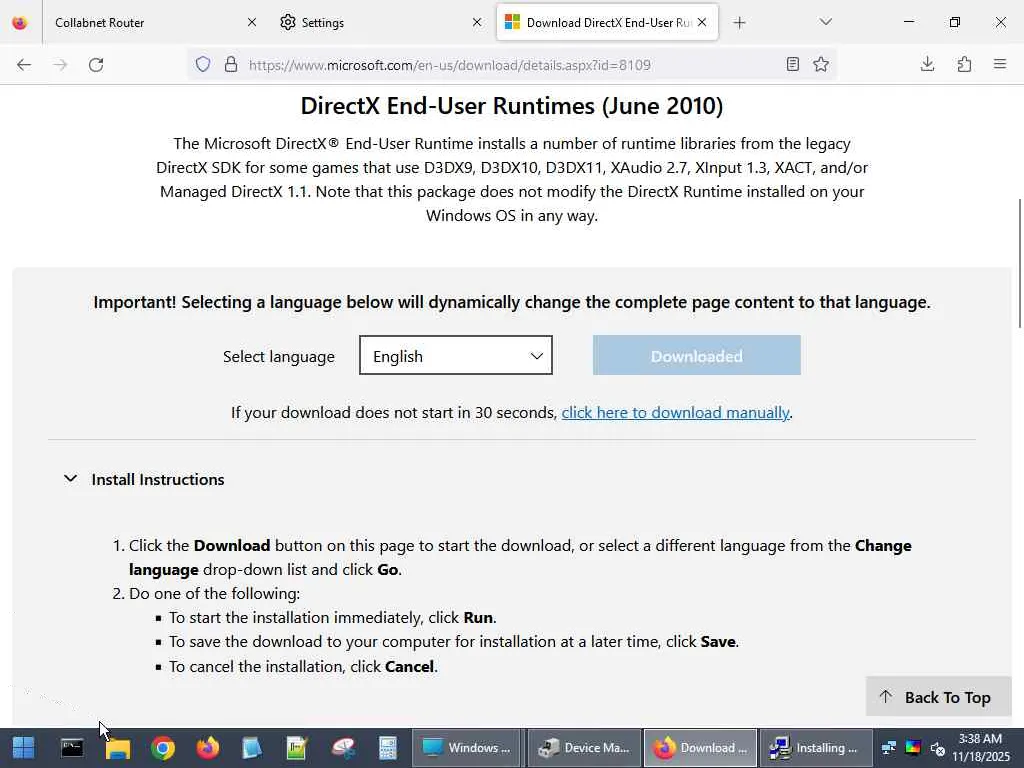The width and height of the screenshot is (1024, 768).
Task: Launch pinned Firefox icon in taskbar
Action: point(208,748)
